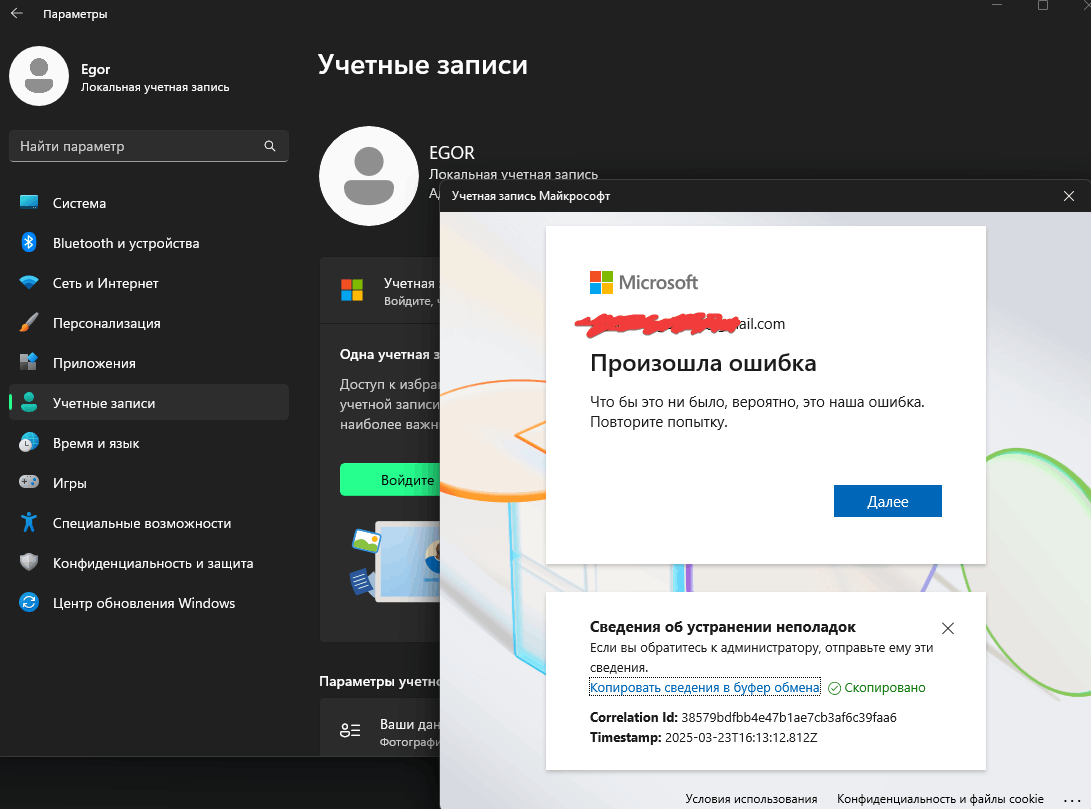The image size is (1091, 809).
Task: Open Egor's local account profile avatar
Action: [x=39, y=77]
